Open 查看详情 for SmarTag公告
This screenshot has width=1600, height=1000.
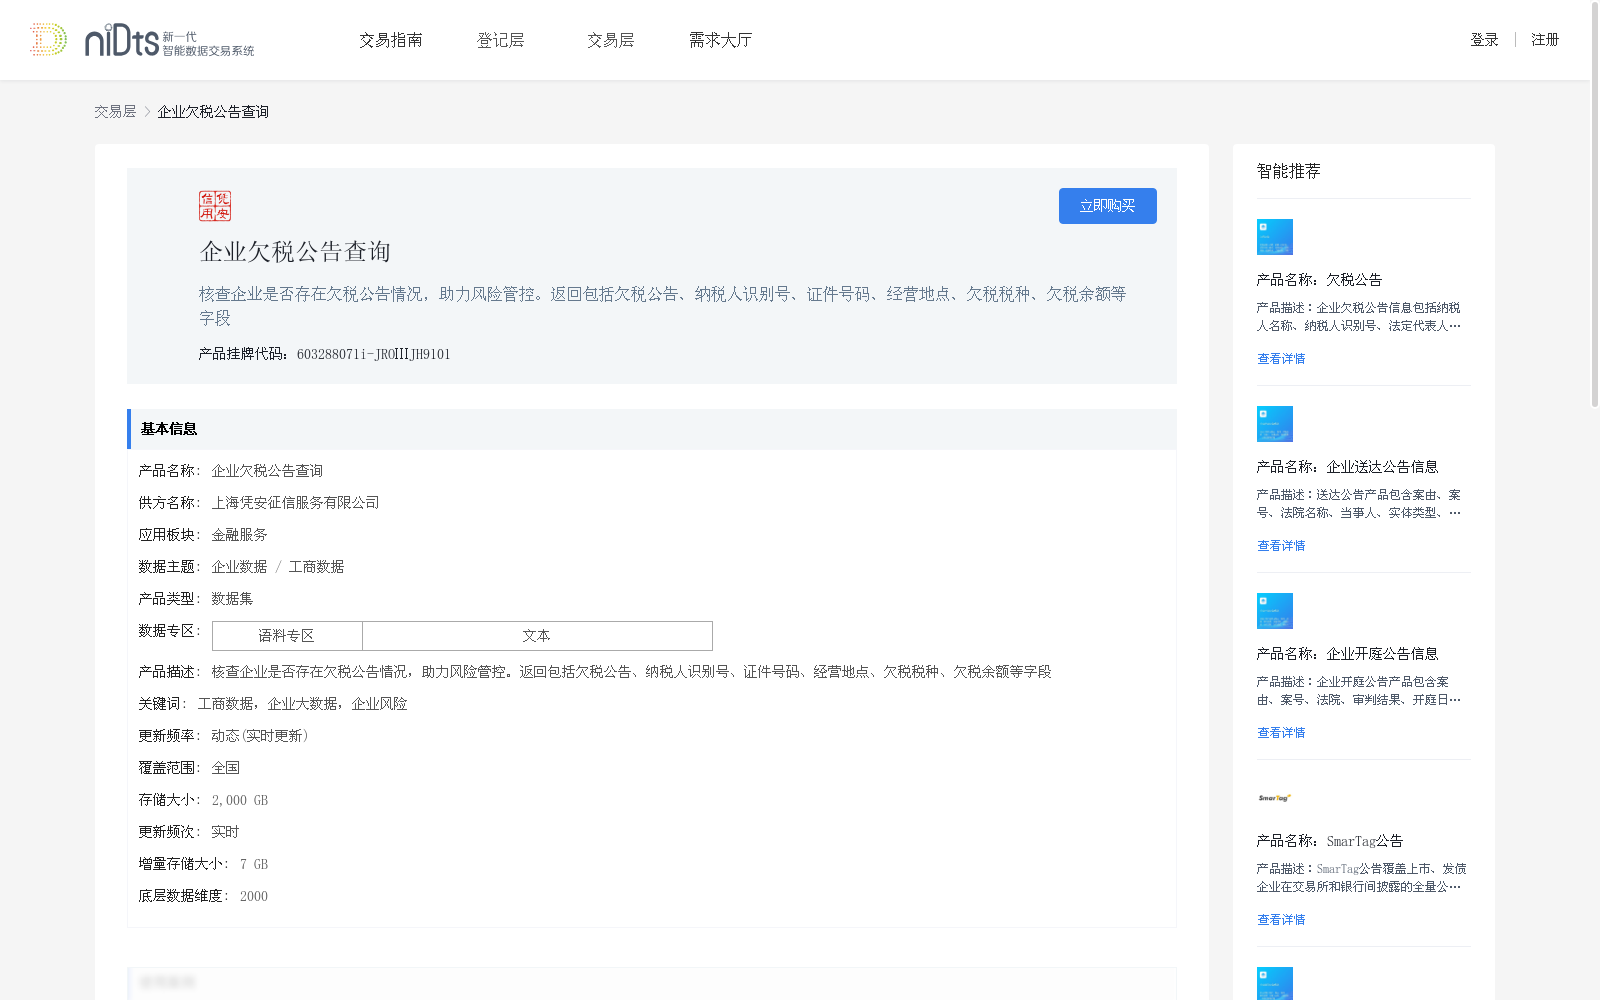(1281, 920)
